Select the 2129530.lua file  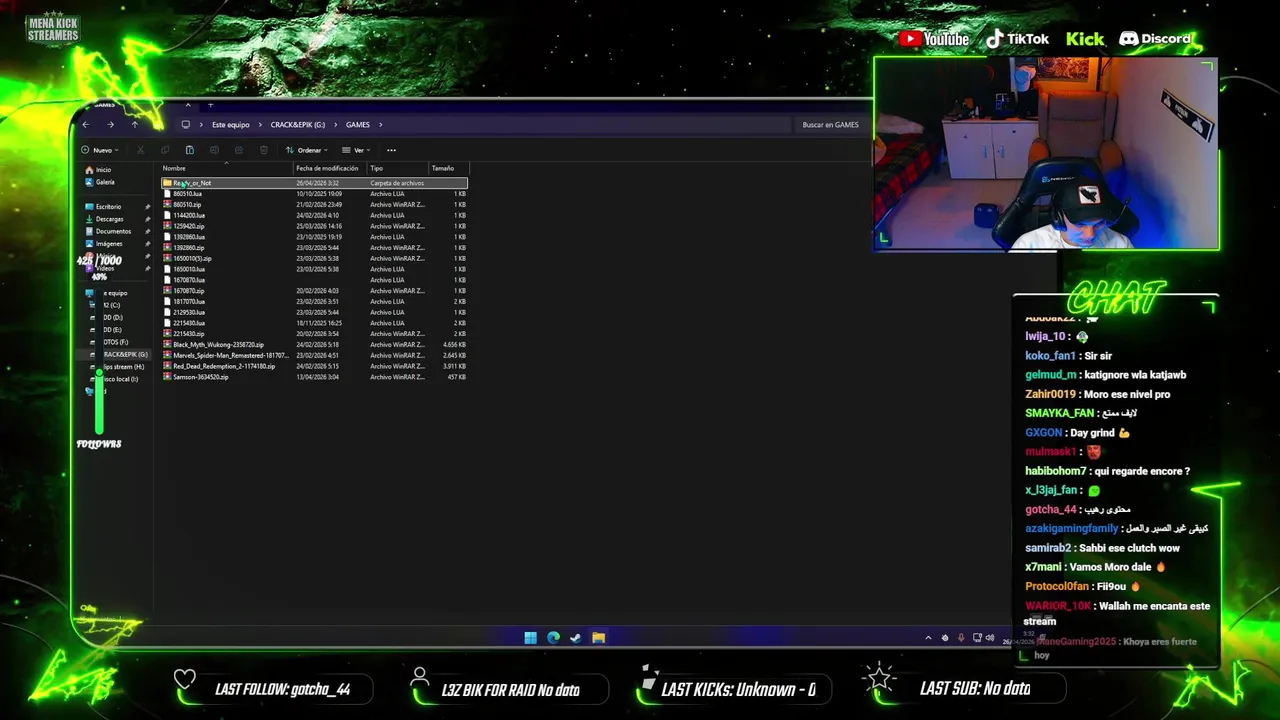click(314, 312)
